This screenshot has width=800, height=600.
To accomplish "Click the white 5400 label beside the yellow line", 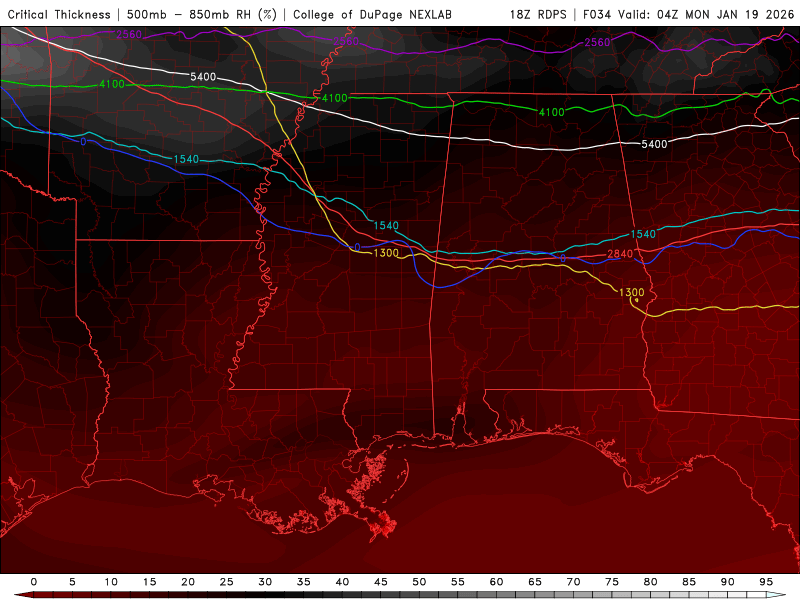I will (x=203, y=77).
